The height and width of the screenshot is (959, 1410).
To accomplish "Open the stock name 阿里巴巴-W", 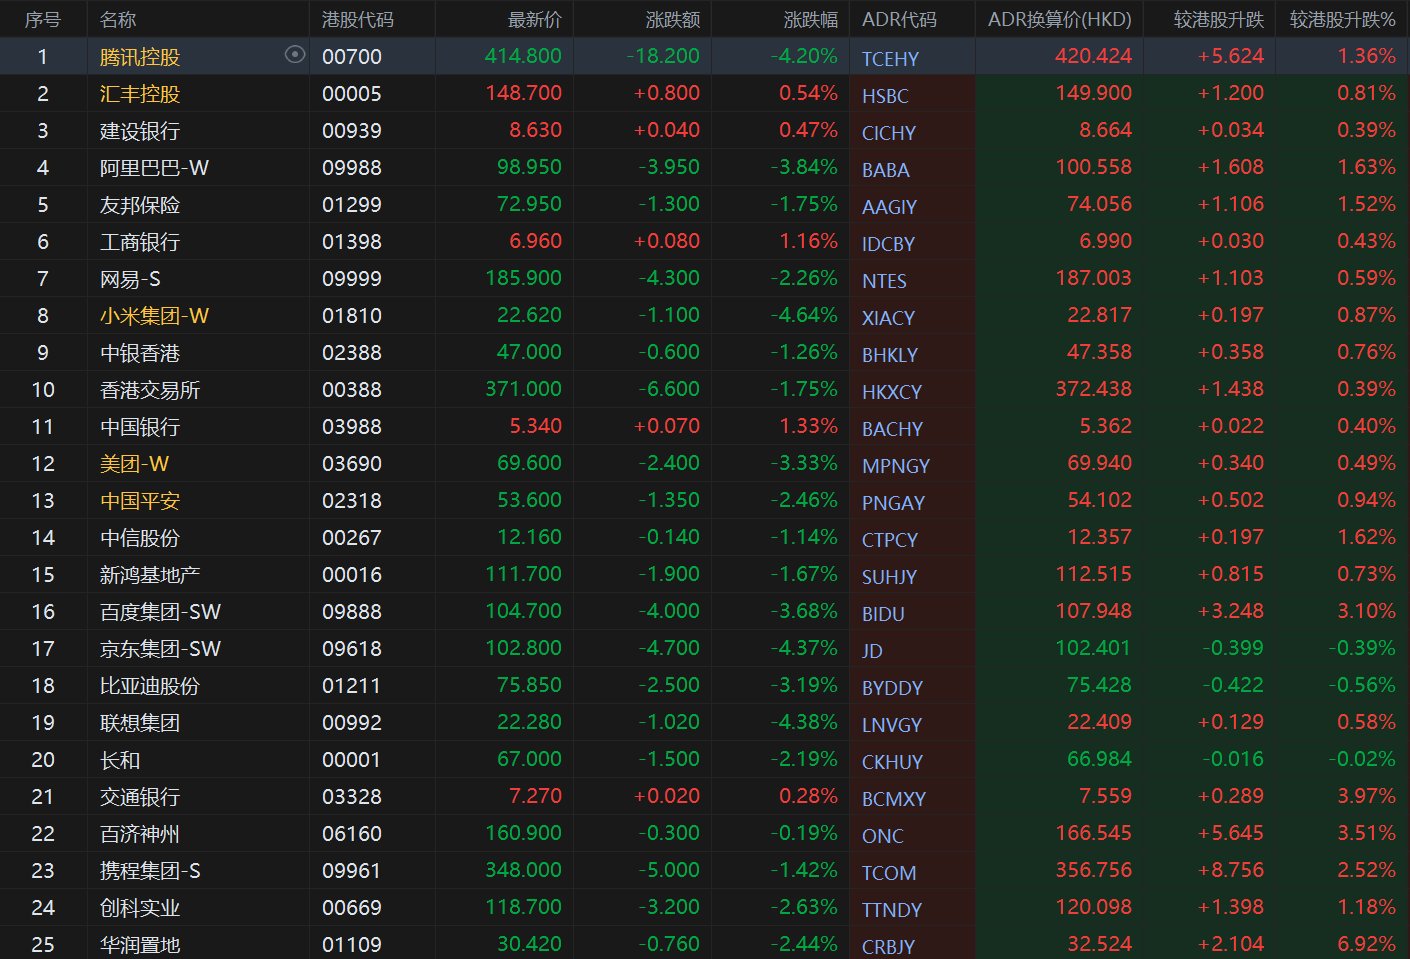I will point(155,168).
